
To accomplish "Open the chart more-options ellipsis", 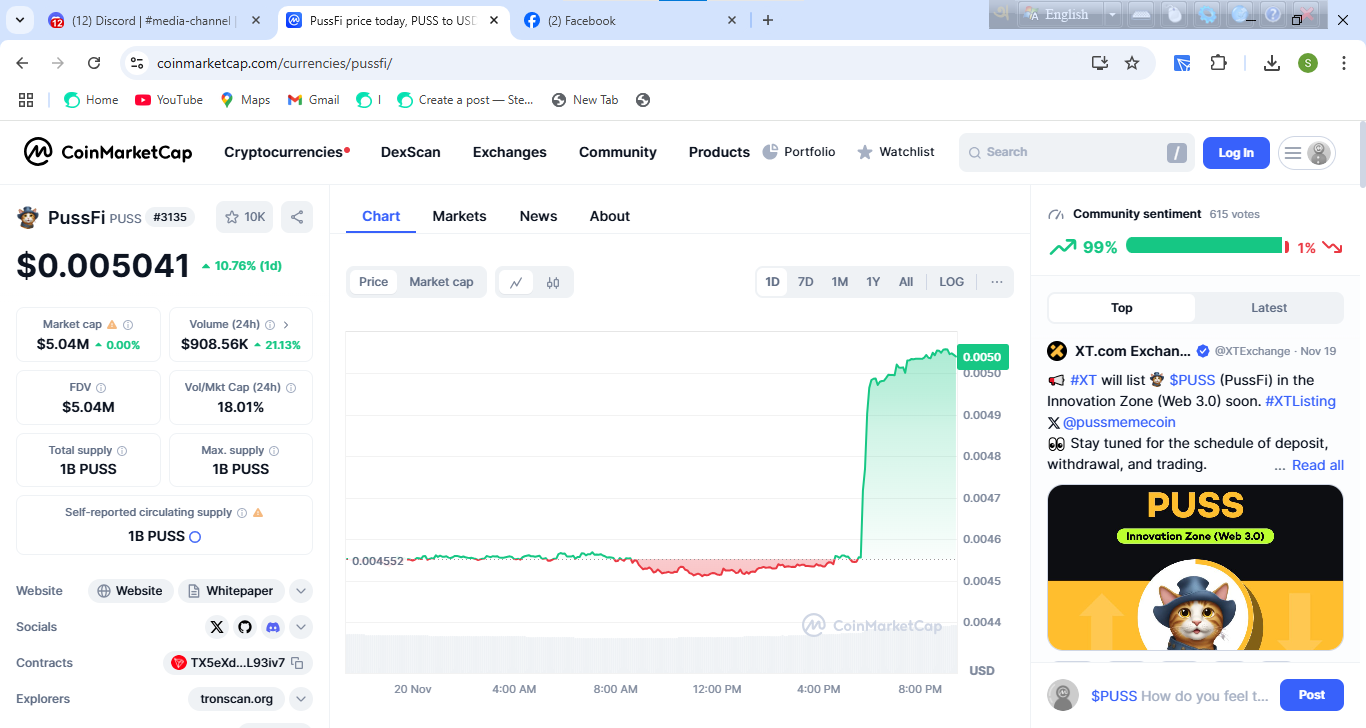I will pyautogui.click(x=997, y=282).
